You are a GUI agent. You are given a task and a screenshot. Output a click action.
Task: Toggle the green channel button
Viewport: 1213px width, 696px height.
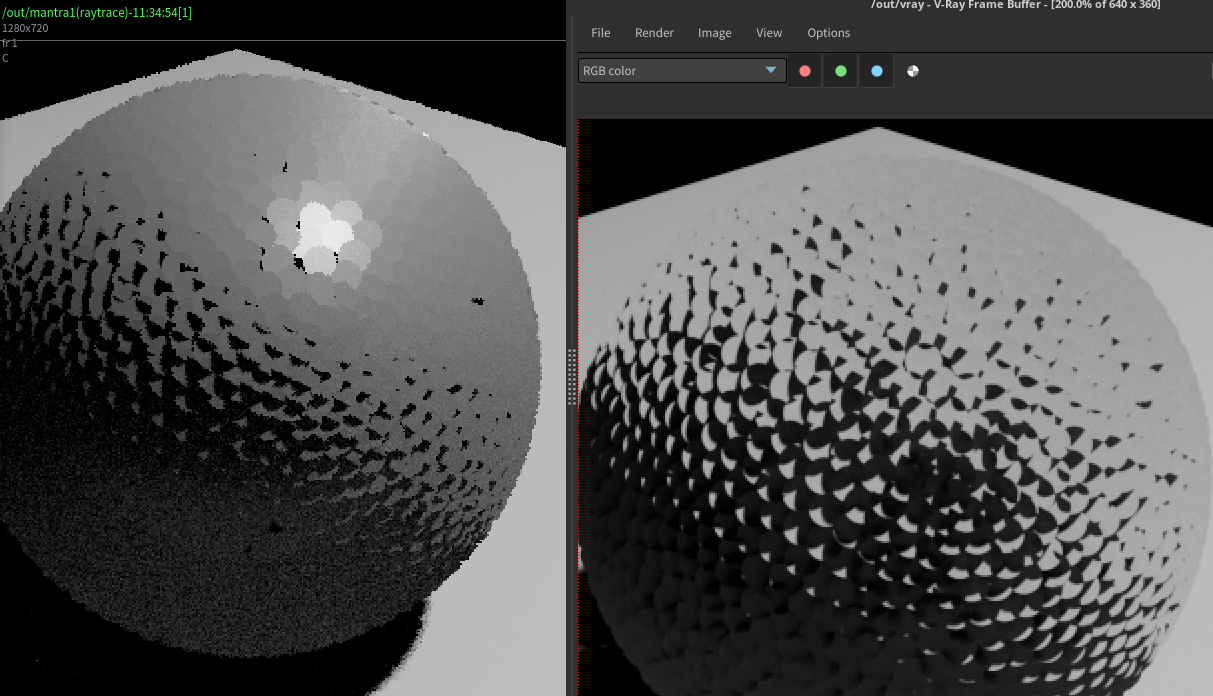click(841, 71)
